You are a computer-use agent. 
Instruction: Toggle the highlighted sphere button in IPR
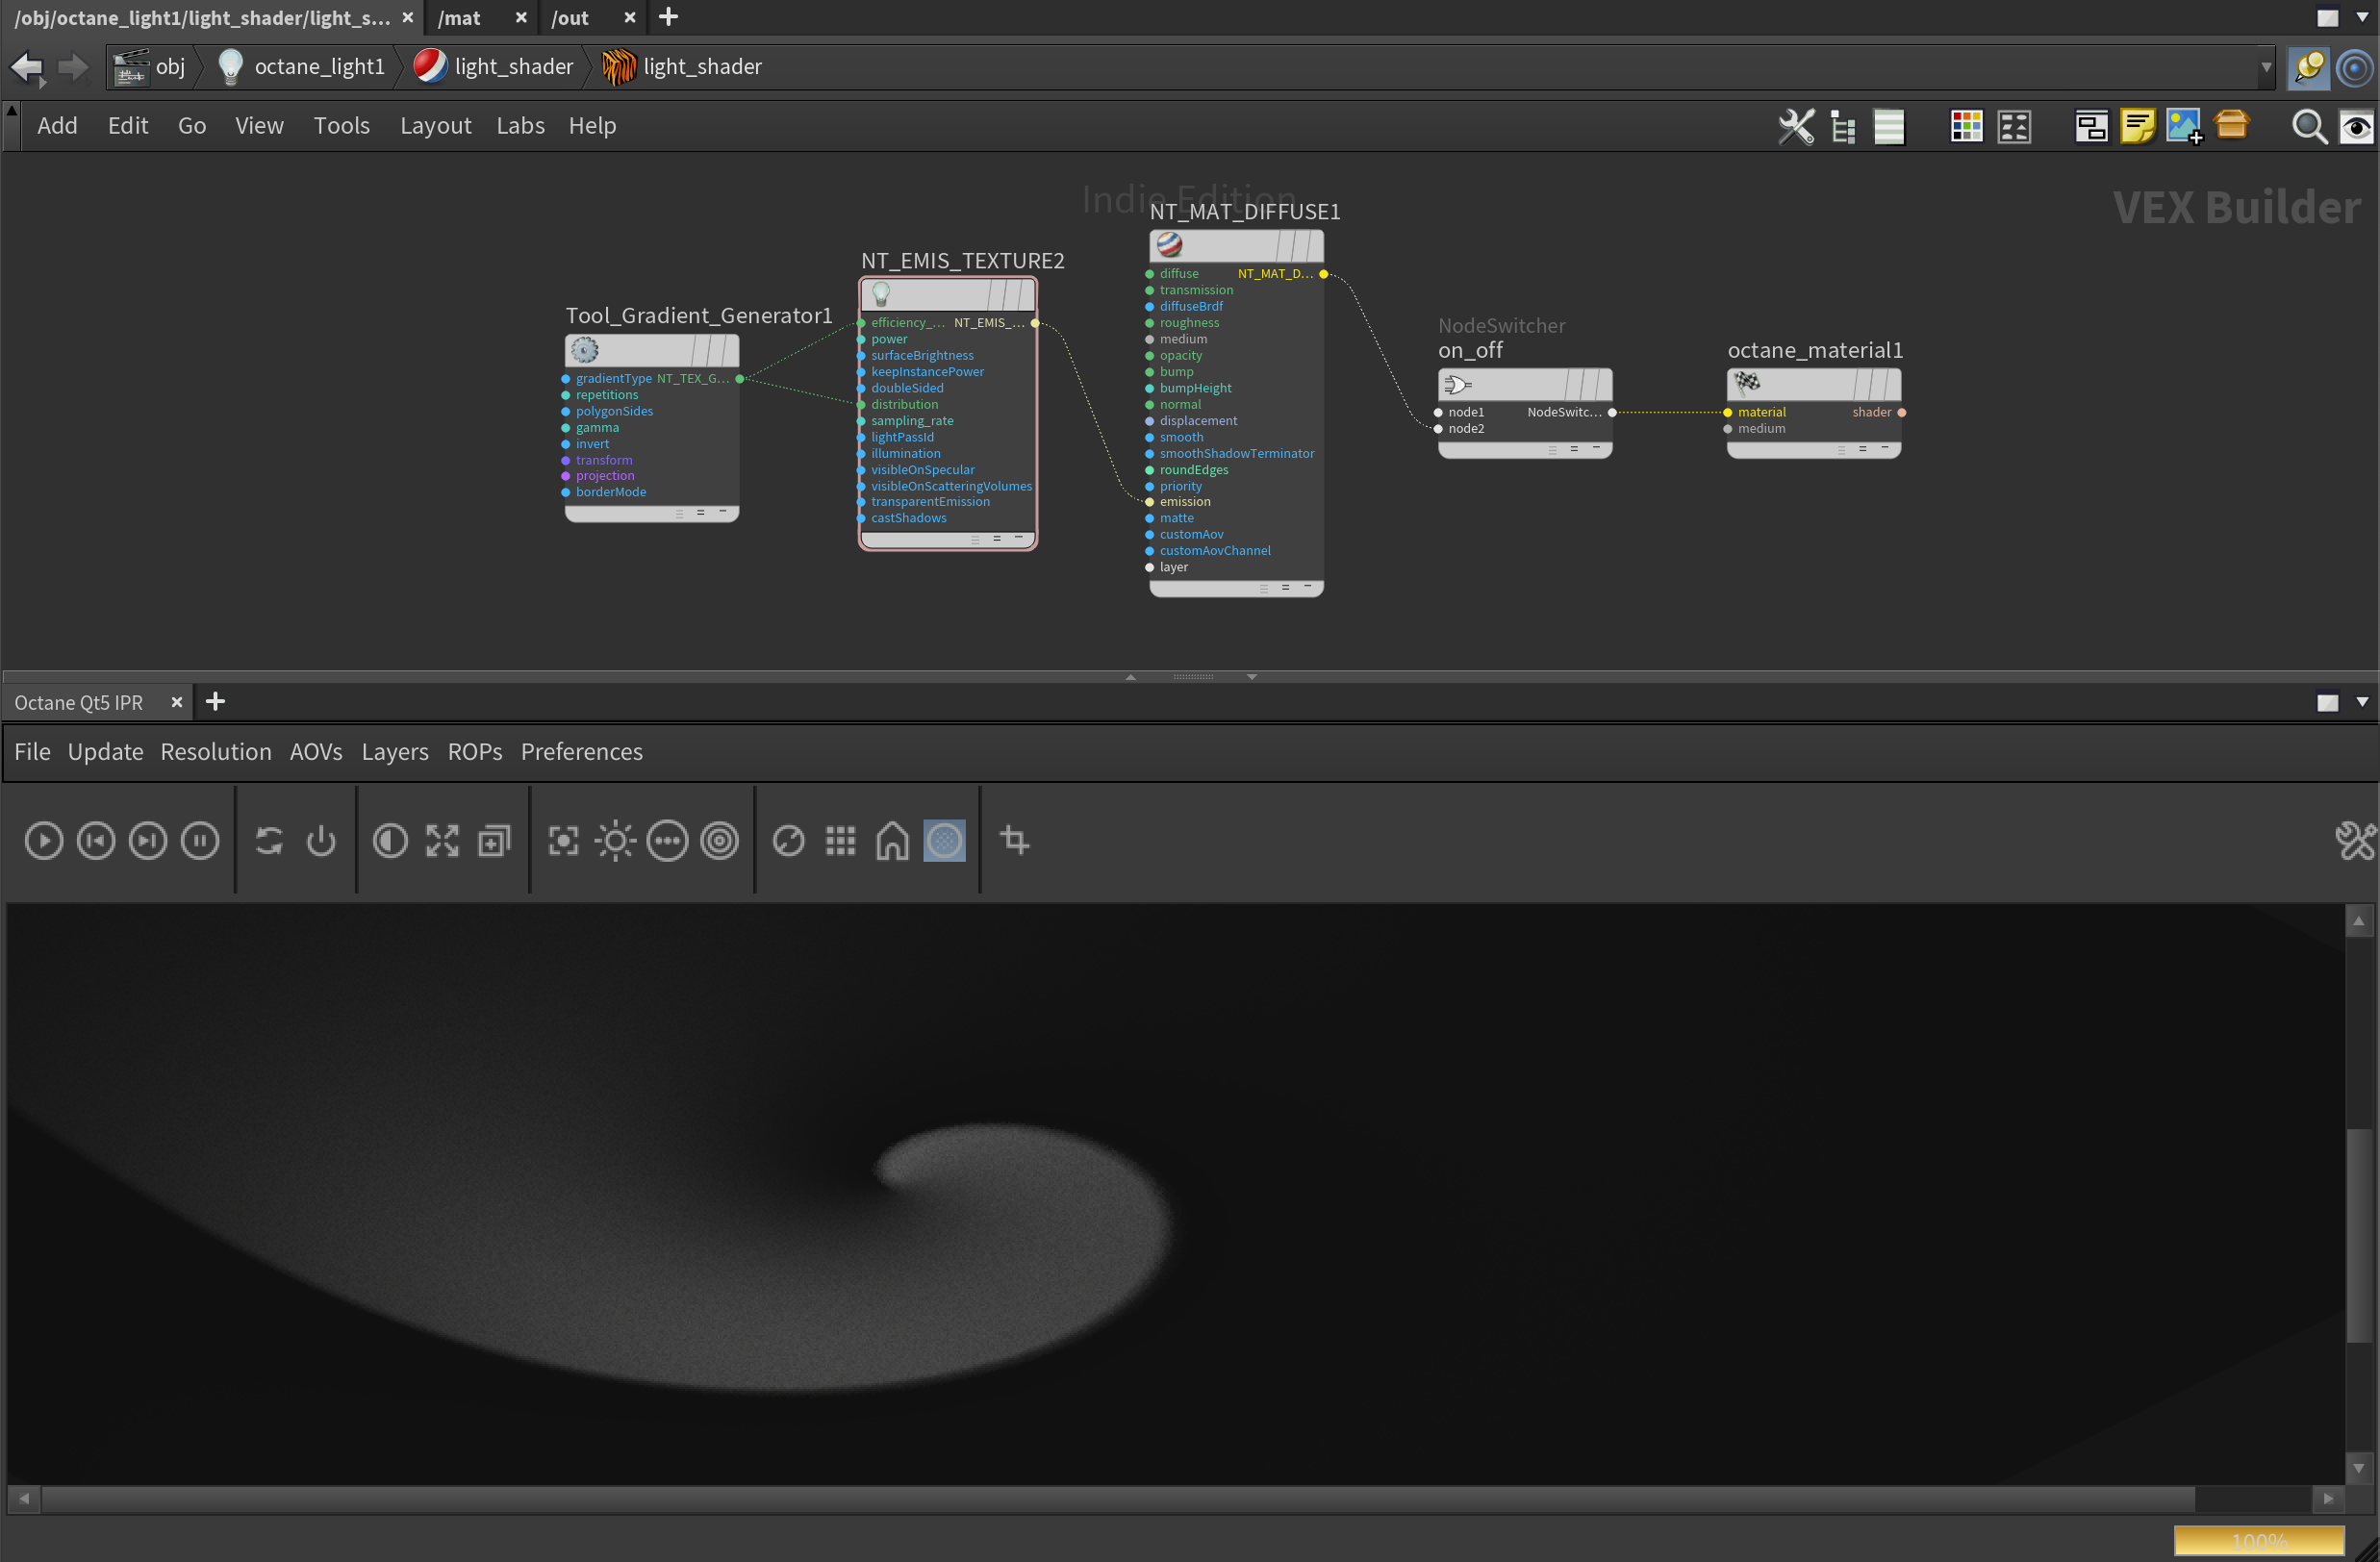944,841
